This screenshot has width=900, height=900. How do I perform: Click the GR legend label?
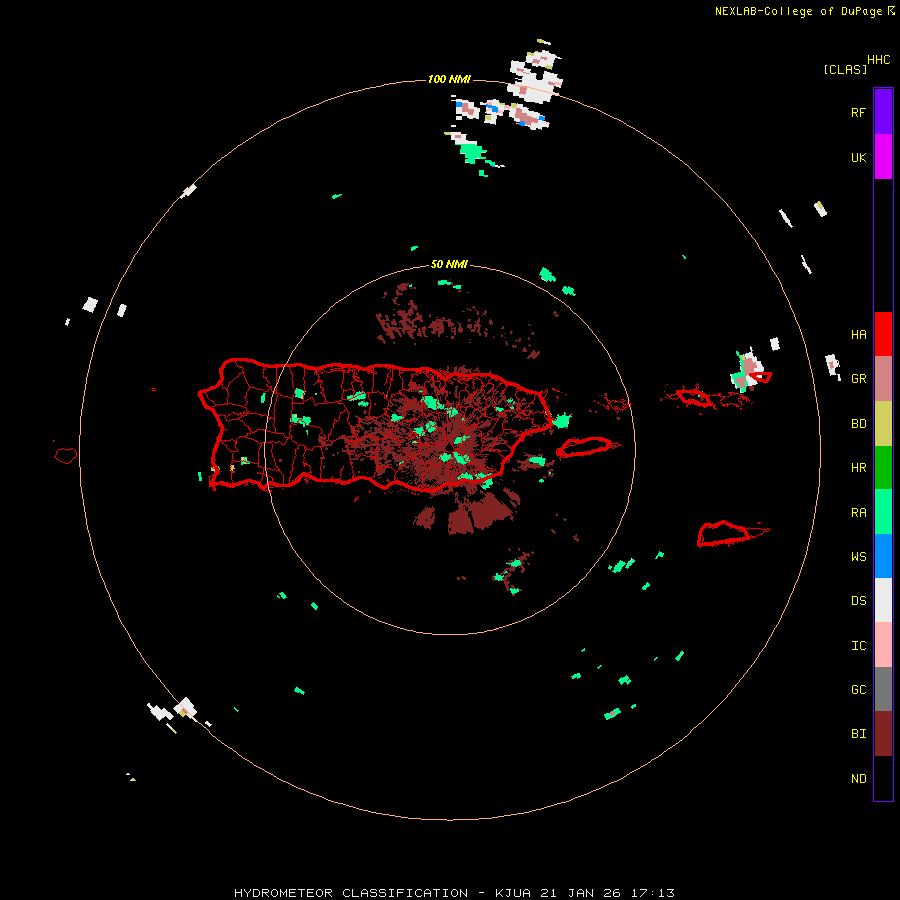858,379
